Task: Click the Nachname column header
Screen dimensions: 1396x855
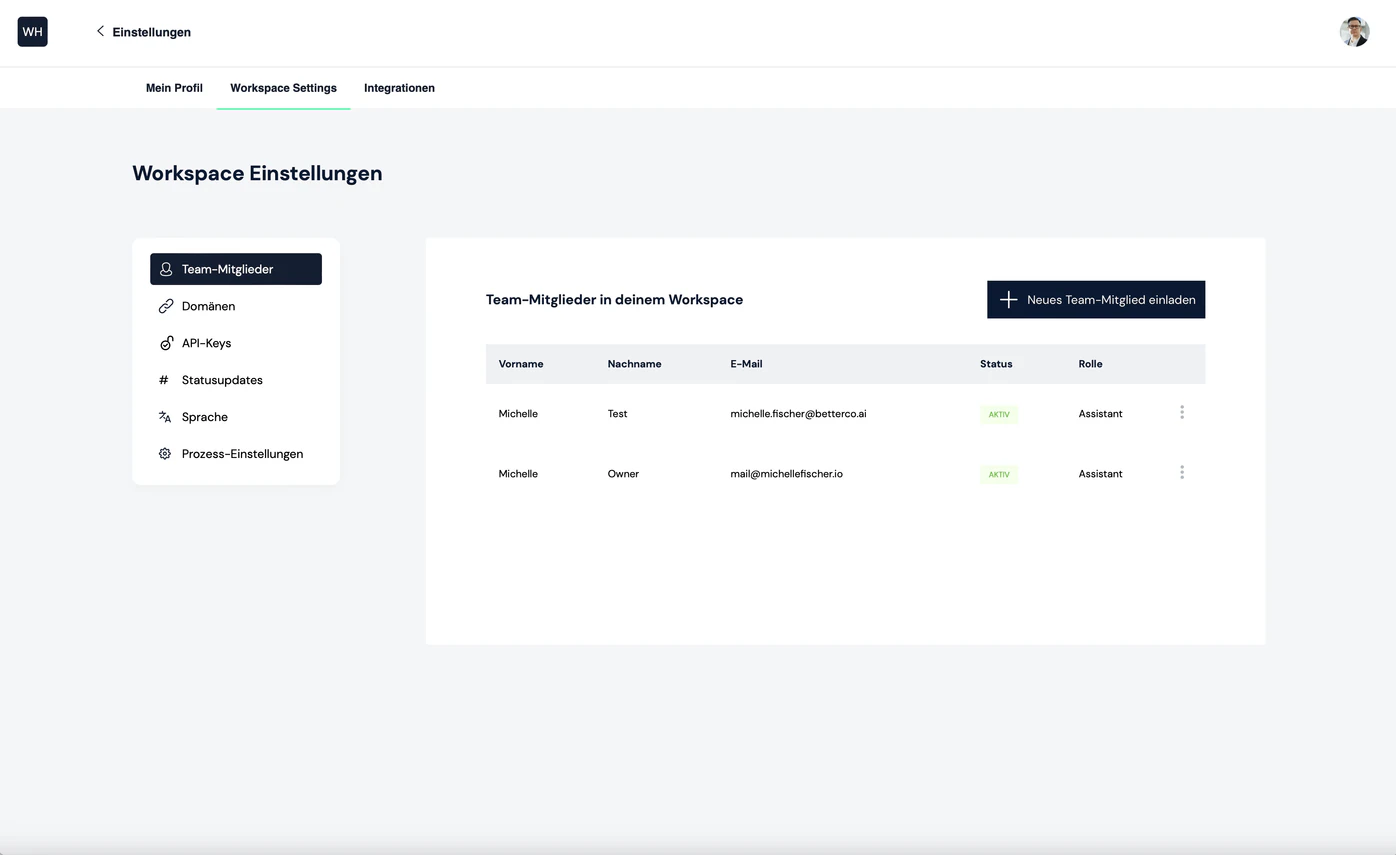Action: (634, 364)
